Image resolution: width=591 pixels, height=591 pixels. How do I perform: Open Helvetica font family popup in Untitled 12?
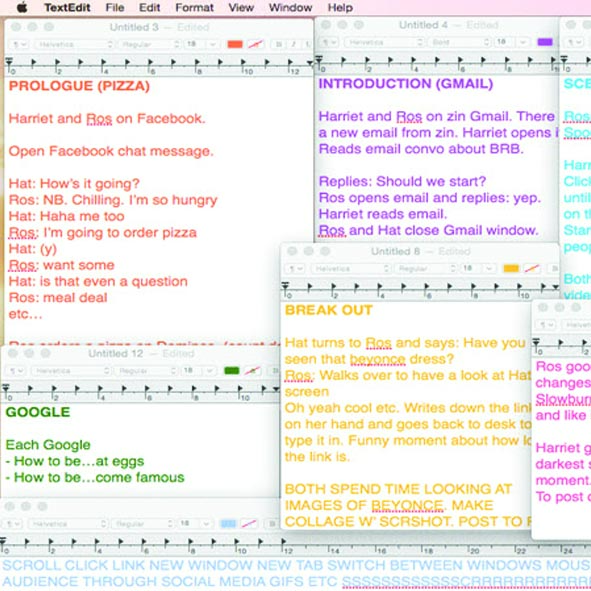(71, 371)
